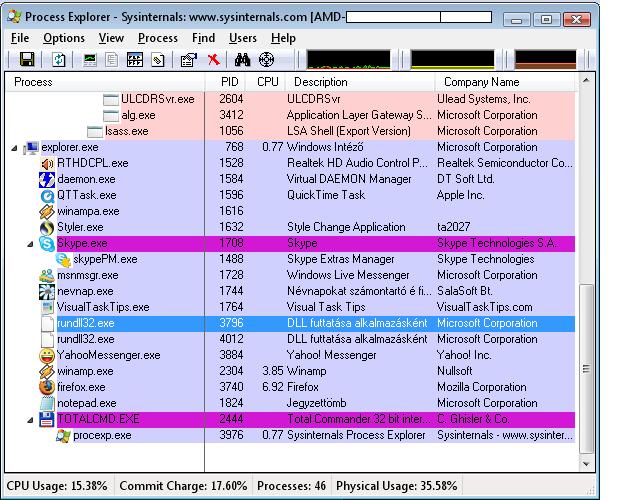Click the 'Jegyzettömb' description cell

[317, 403]
